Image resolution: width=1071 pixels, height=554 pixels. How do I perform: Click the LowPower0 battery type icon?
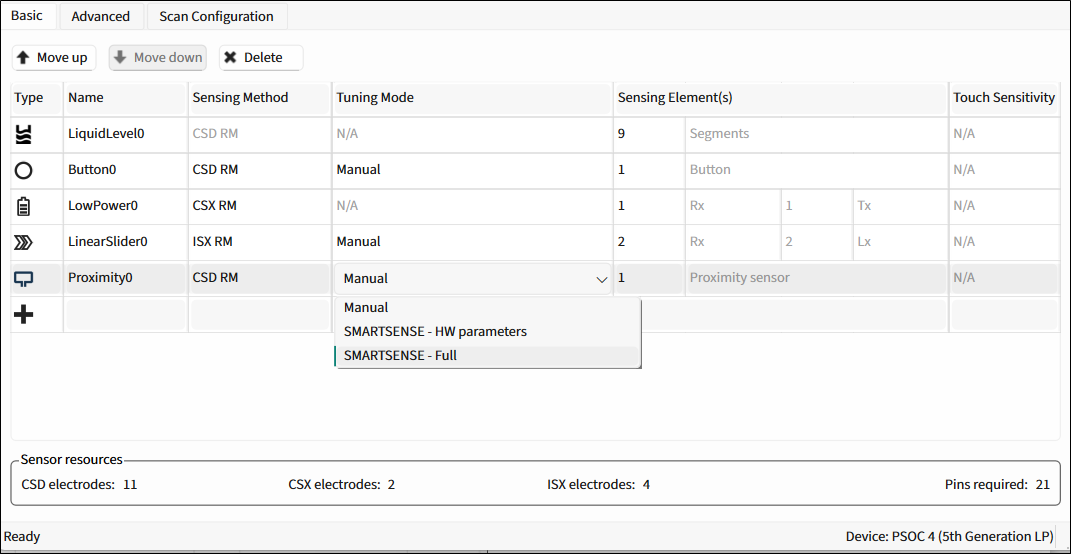click(x=24, y=206)
